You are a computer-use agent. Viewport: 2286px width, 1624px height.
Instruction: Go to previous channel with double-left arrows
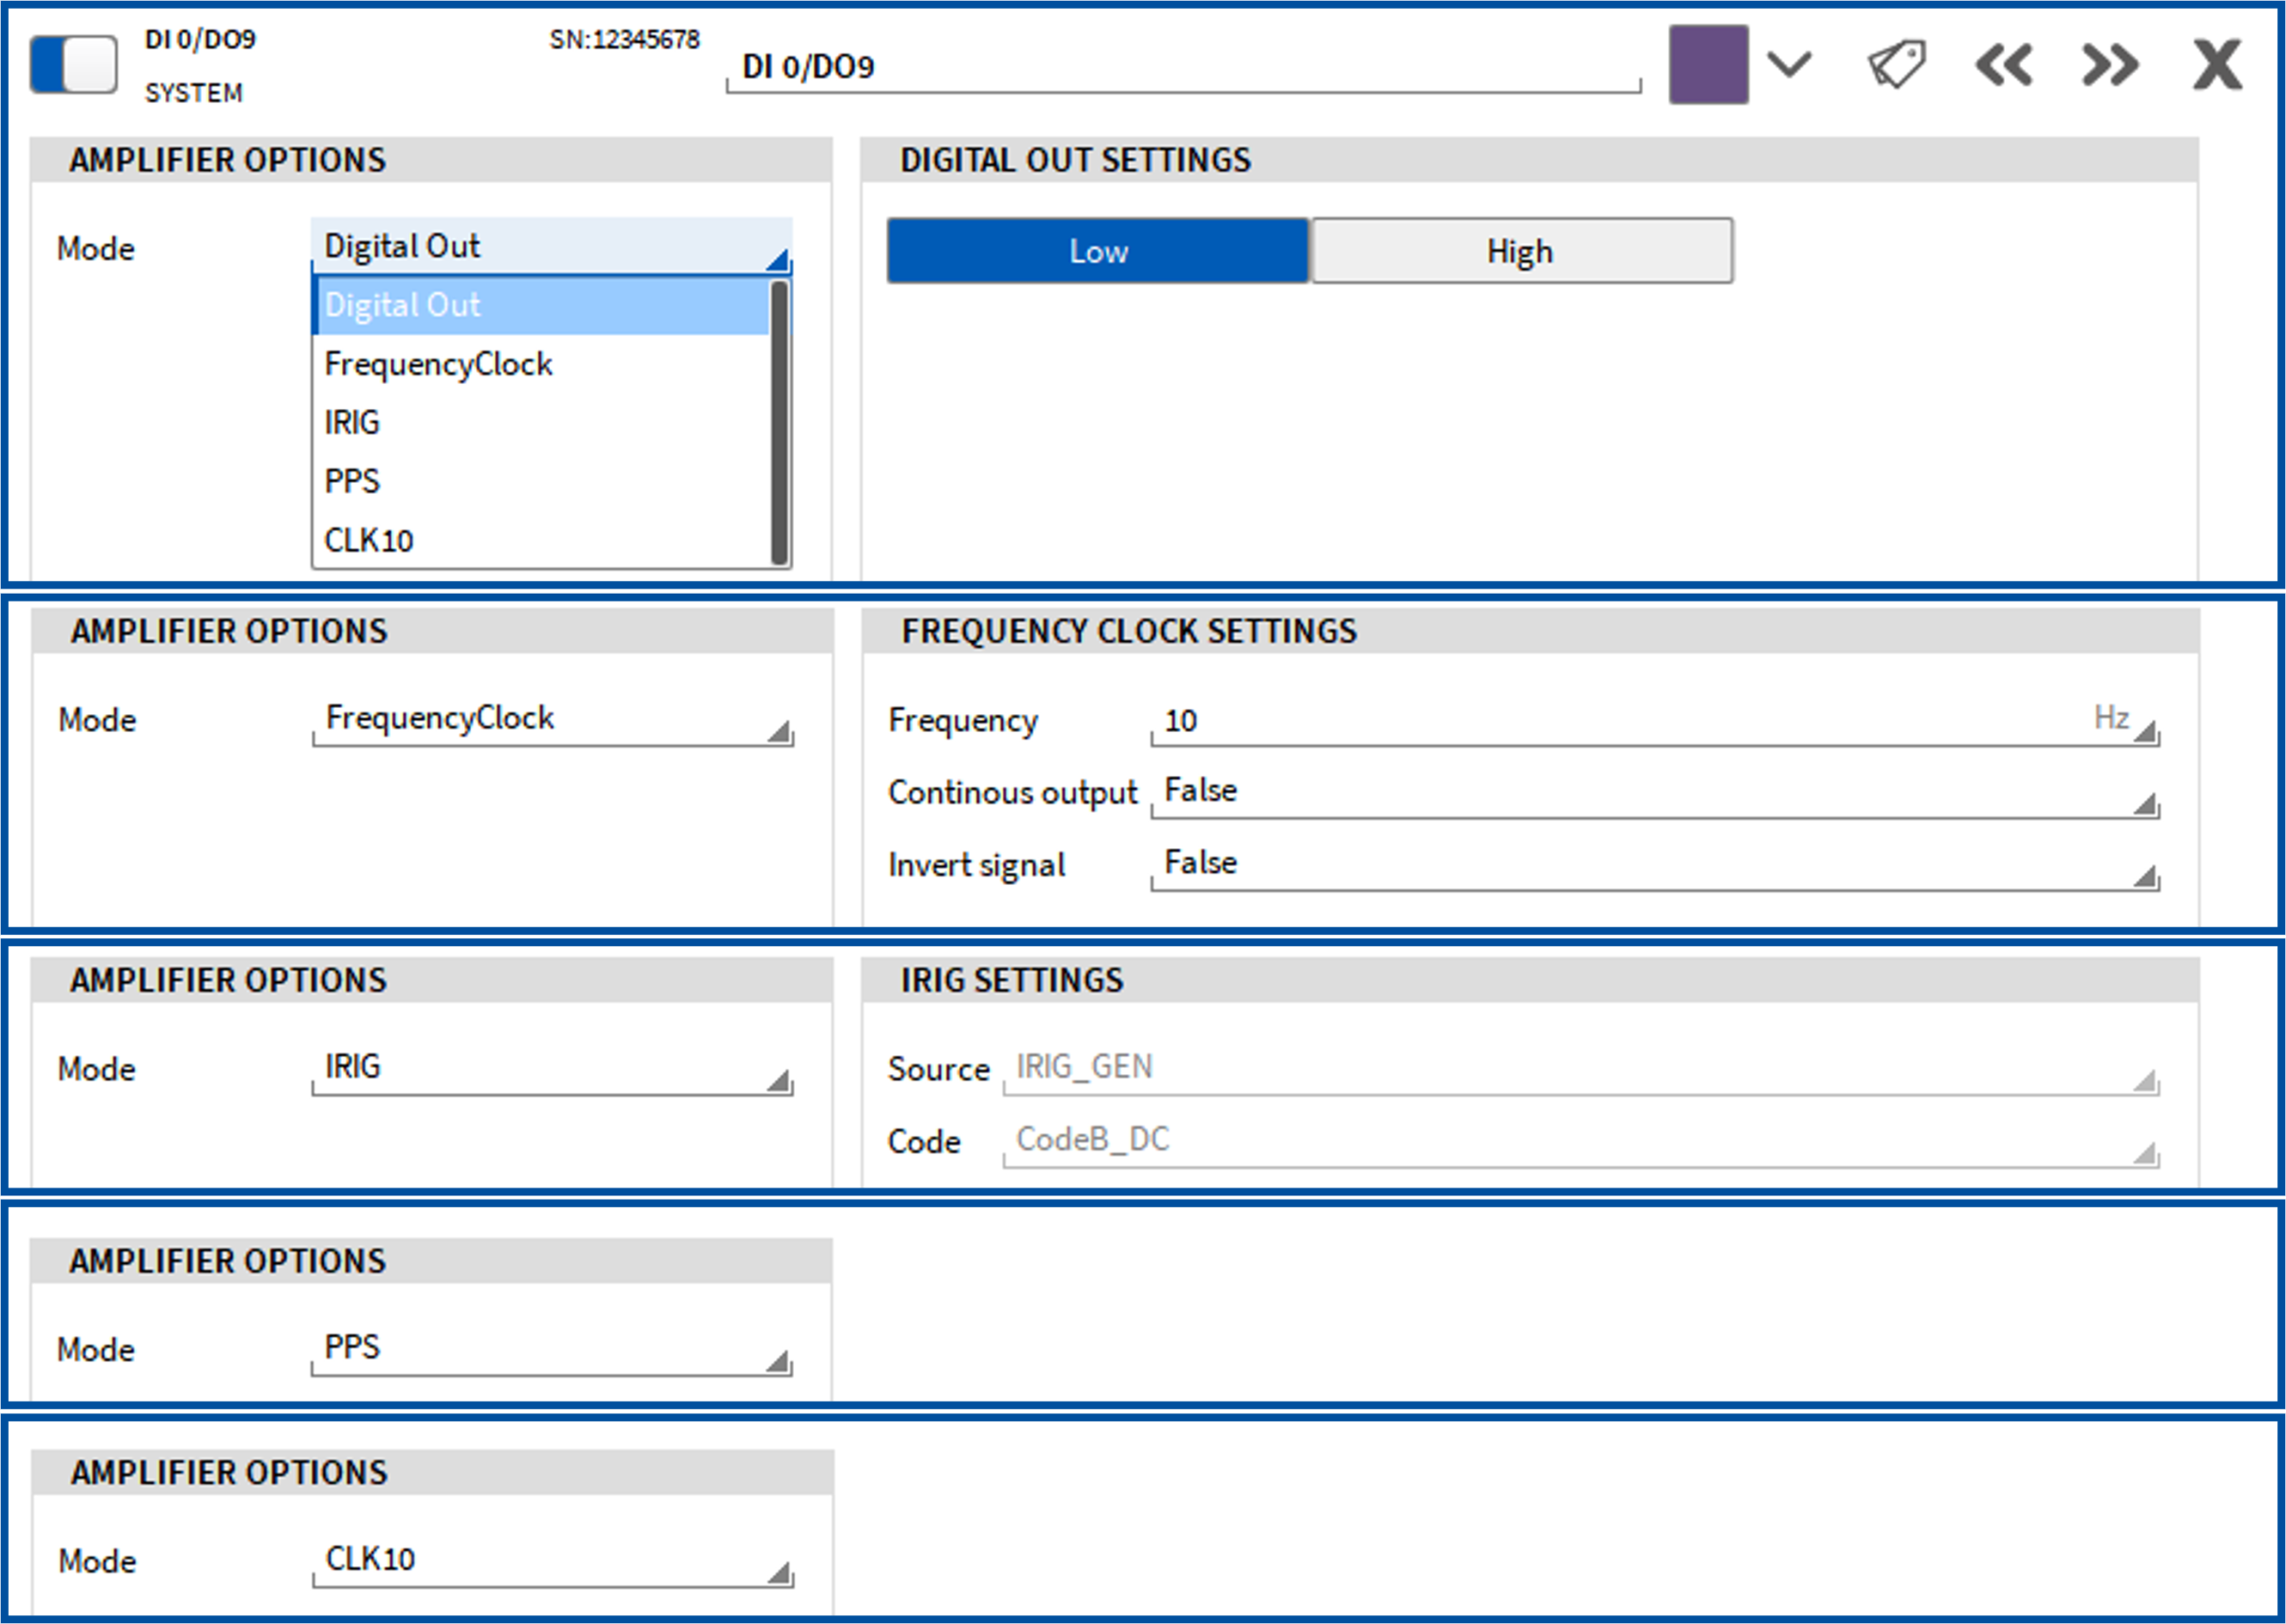tap(2003, 66)
